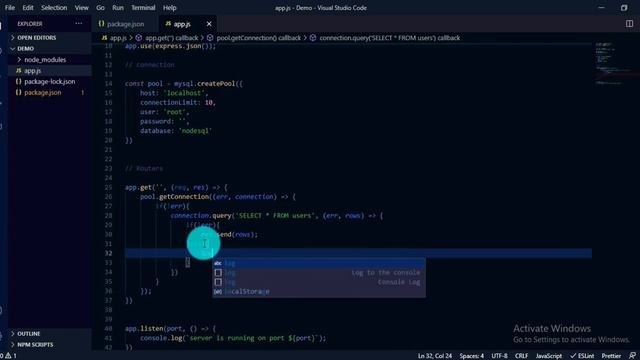The width and height of the screenshot is (640, 360).
Task: Place cursor on "host: 'localhost'" line
Action: tap(174, 93)
